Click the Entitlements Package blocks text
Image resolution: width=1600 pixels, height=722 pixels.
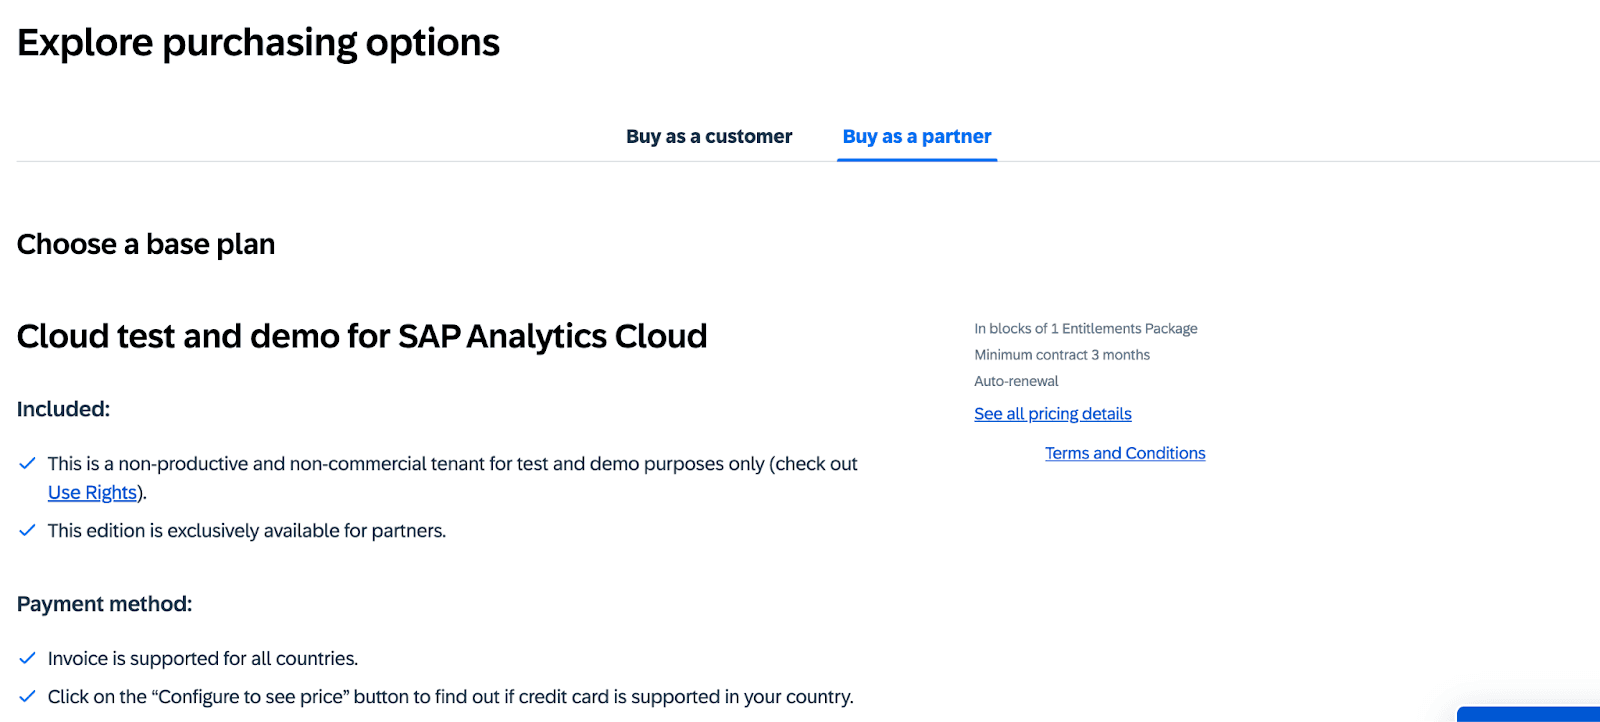coord(1085,328)
